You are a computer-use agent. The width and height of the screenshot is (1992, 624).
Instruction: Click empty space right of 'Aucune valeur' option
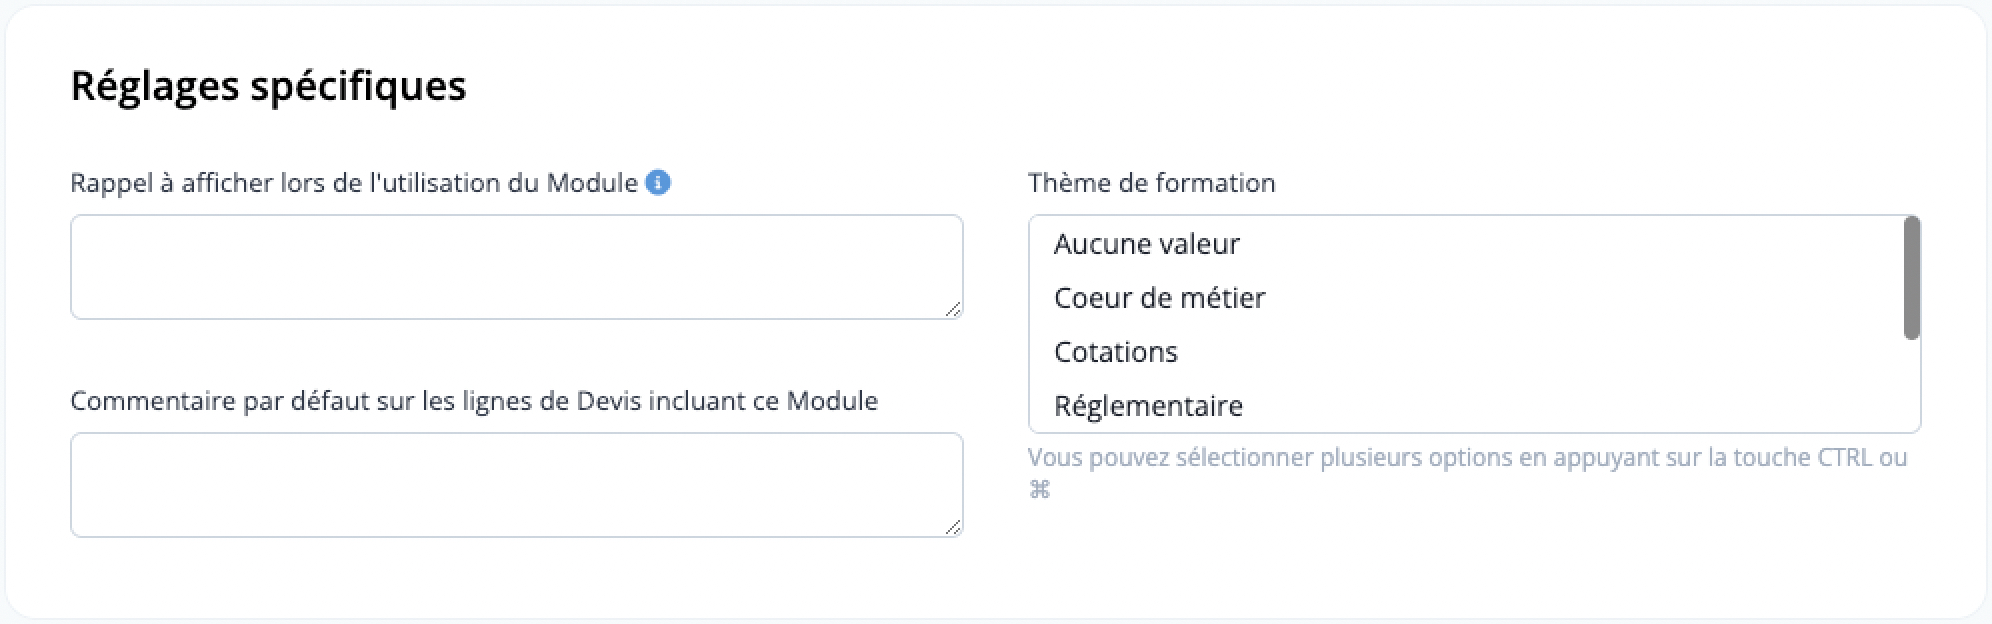(1570, 244)
